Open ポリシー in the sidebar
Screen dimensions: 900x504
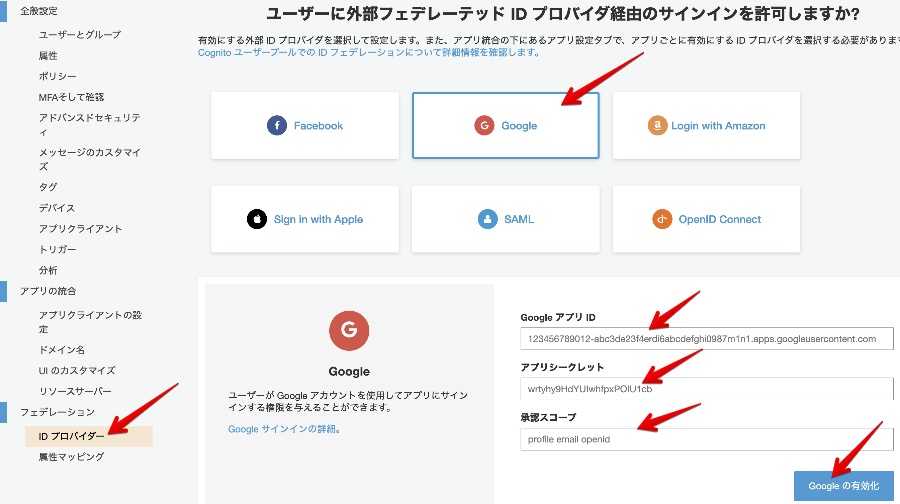[x=57, y=76]
